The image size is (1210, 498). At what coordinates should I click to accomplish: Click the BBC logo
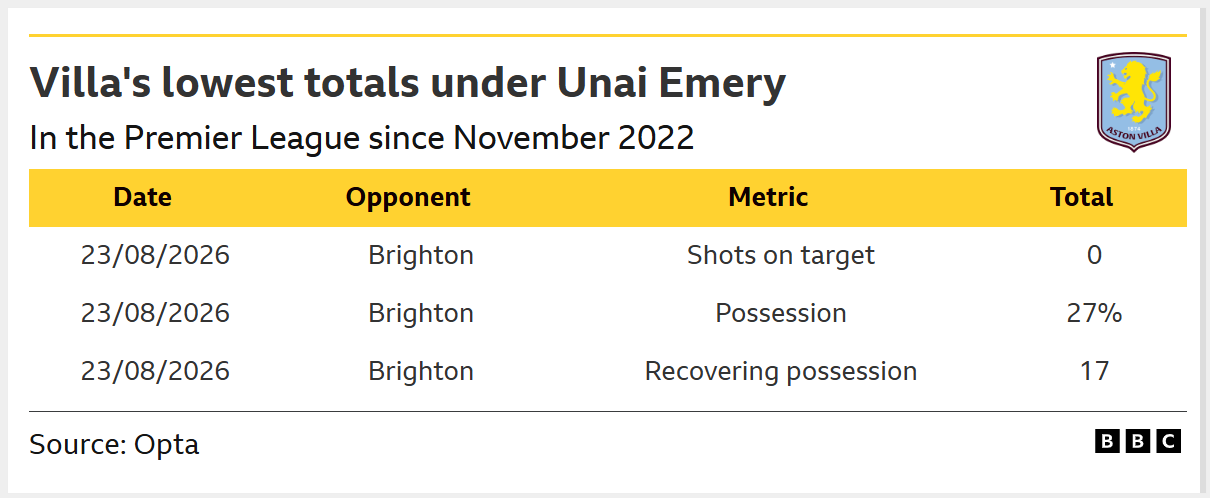click(x=1138, y=441)
